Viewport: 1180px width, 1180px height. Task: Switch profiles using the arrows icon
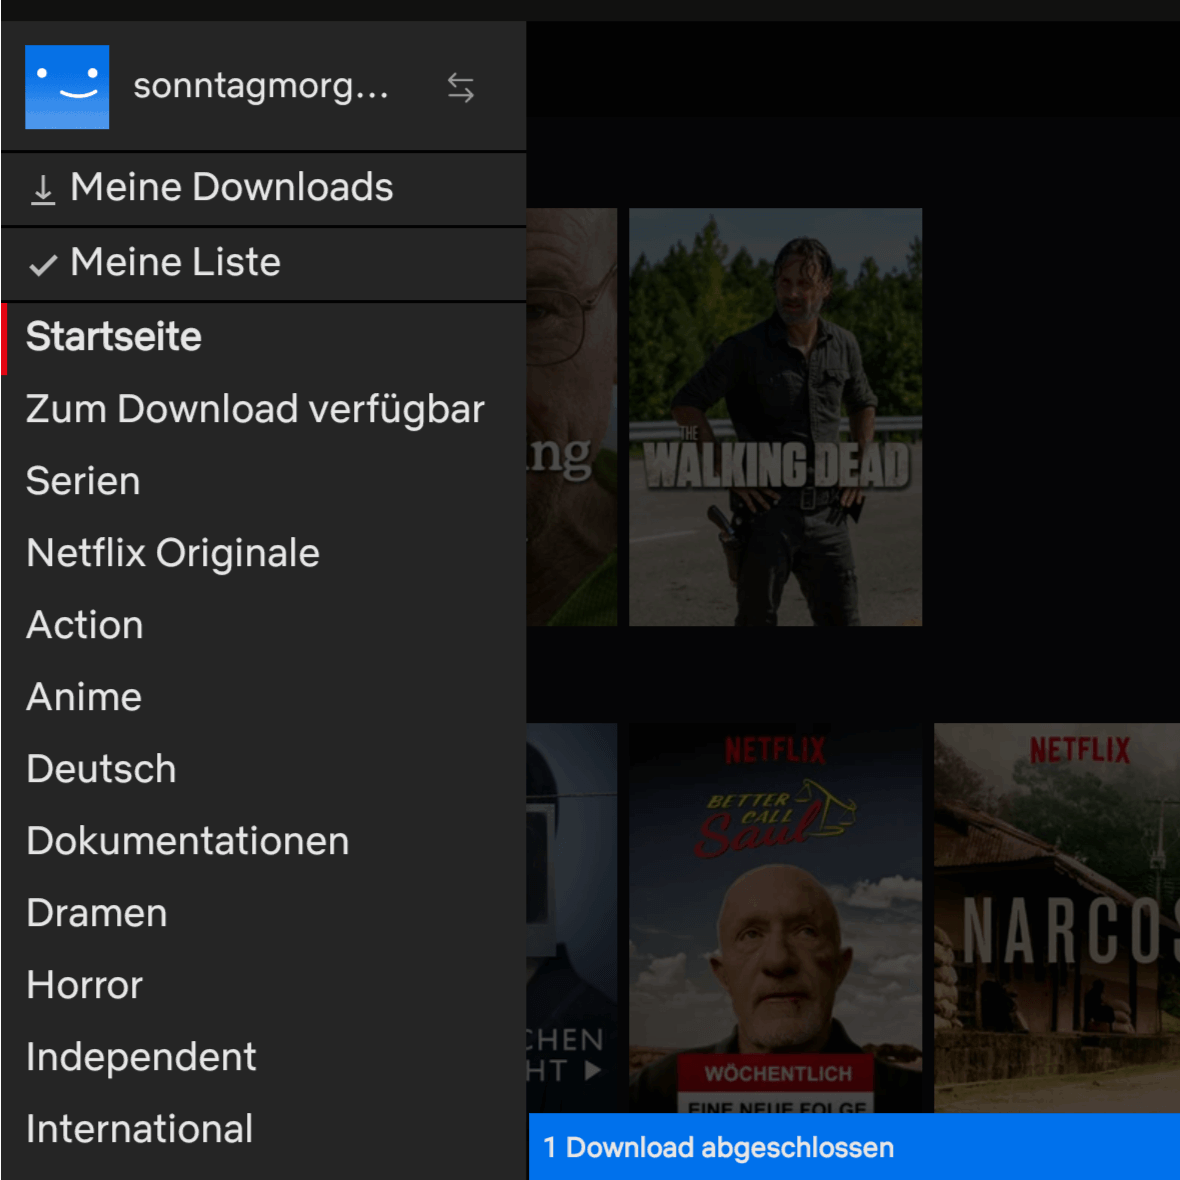(460, 87)
